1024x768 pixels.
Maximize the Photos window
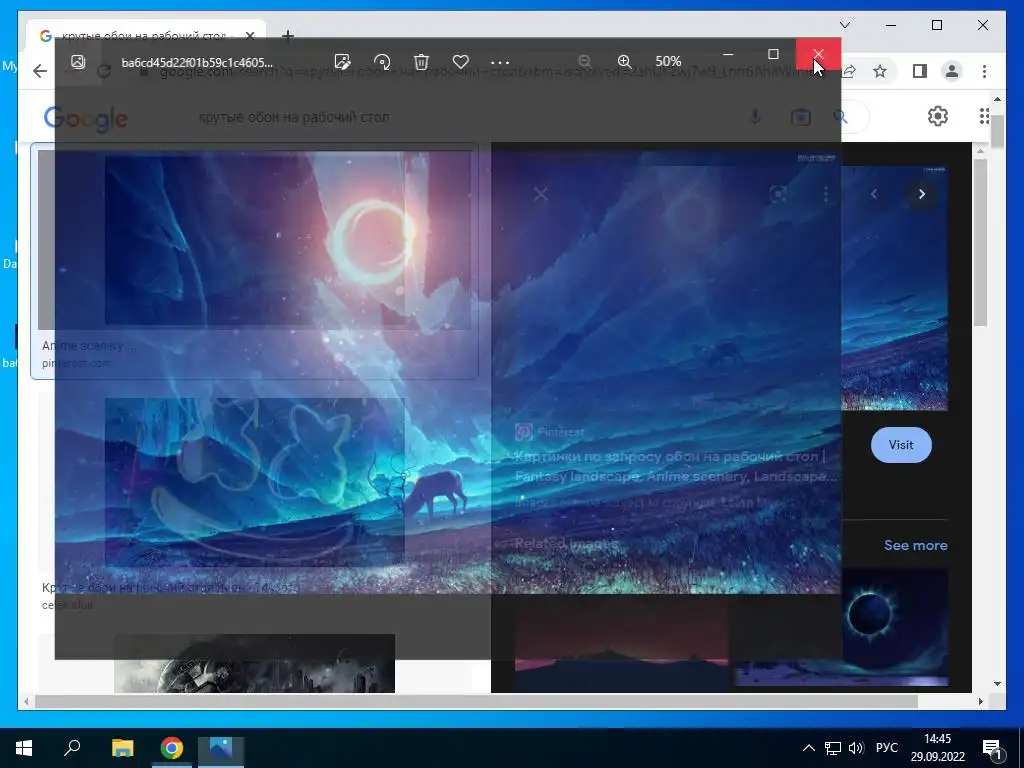point(773,54)
